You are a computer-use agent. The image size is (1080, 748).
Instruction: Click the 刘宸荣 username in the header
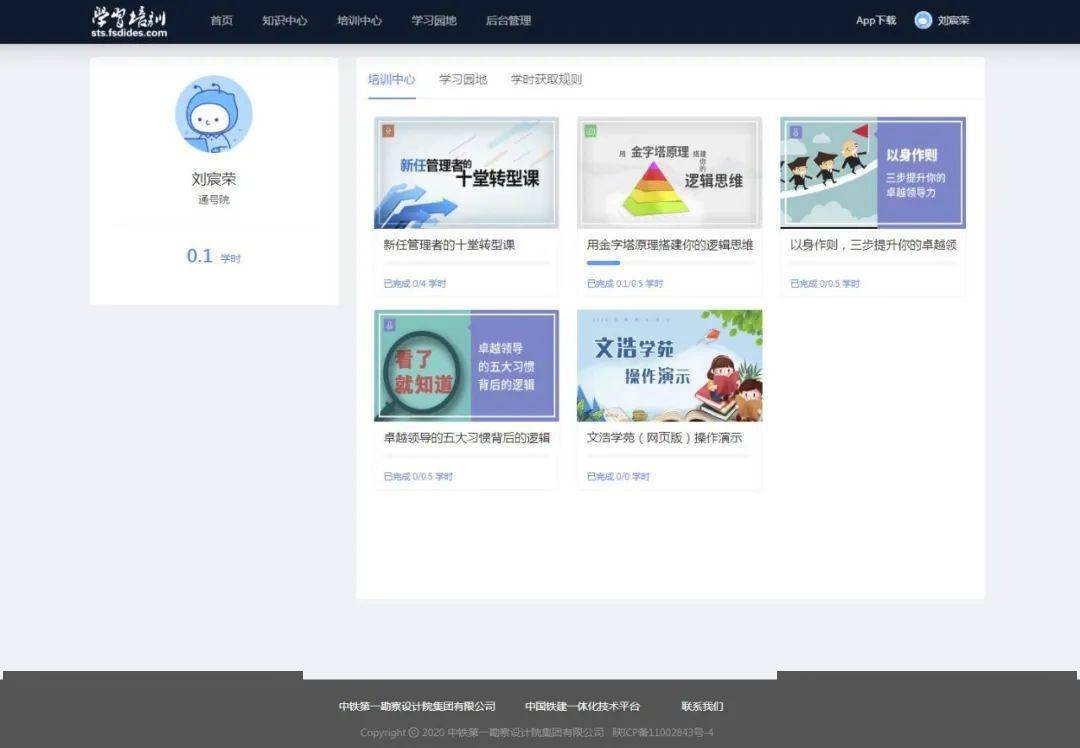(953, 20)
